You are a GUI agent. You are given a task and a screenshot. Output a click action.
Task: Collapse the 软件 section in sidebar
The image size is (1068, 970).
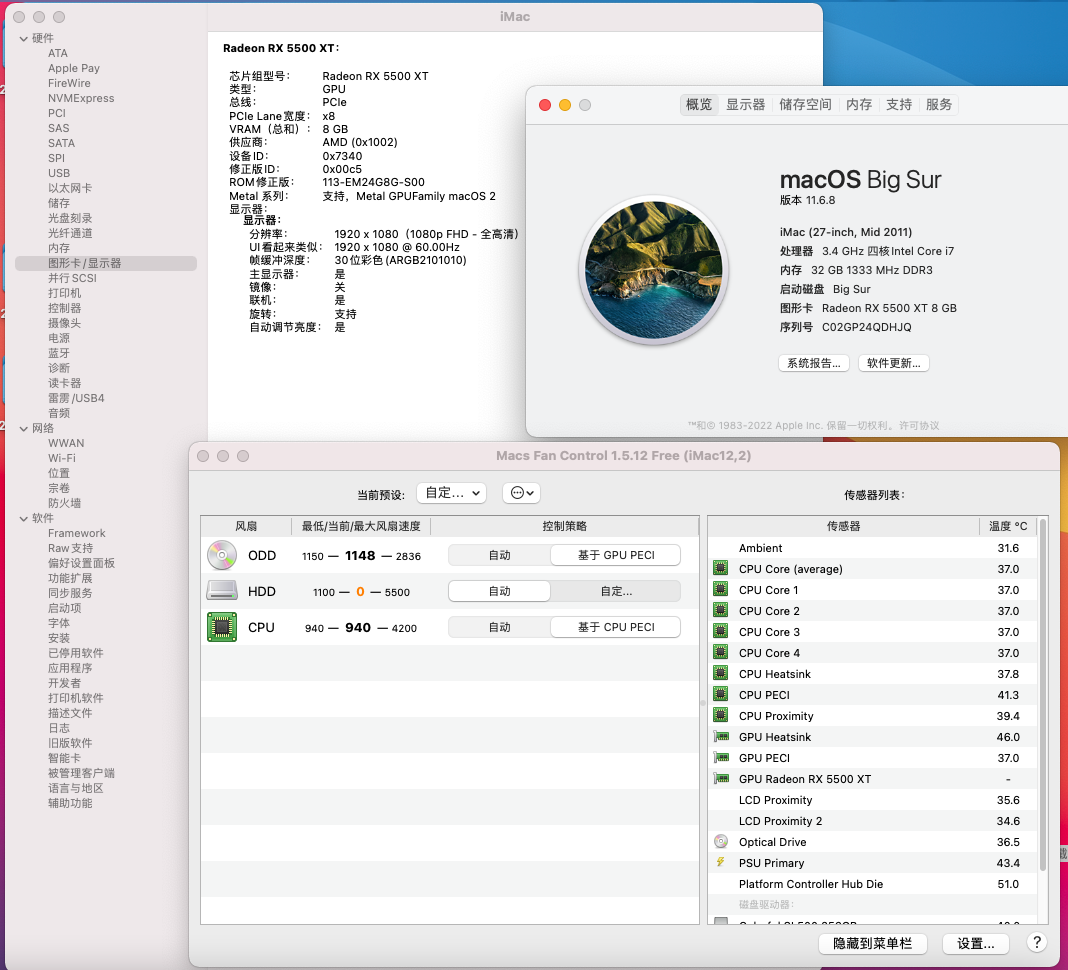point(24,518)
